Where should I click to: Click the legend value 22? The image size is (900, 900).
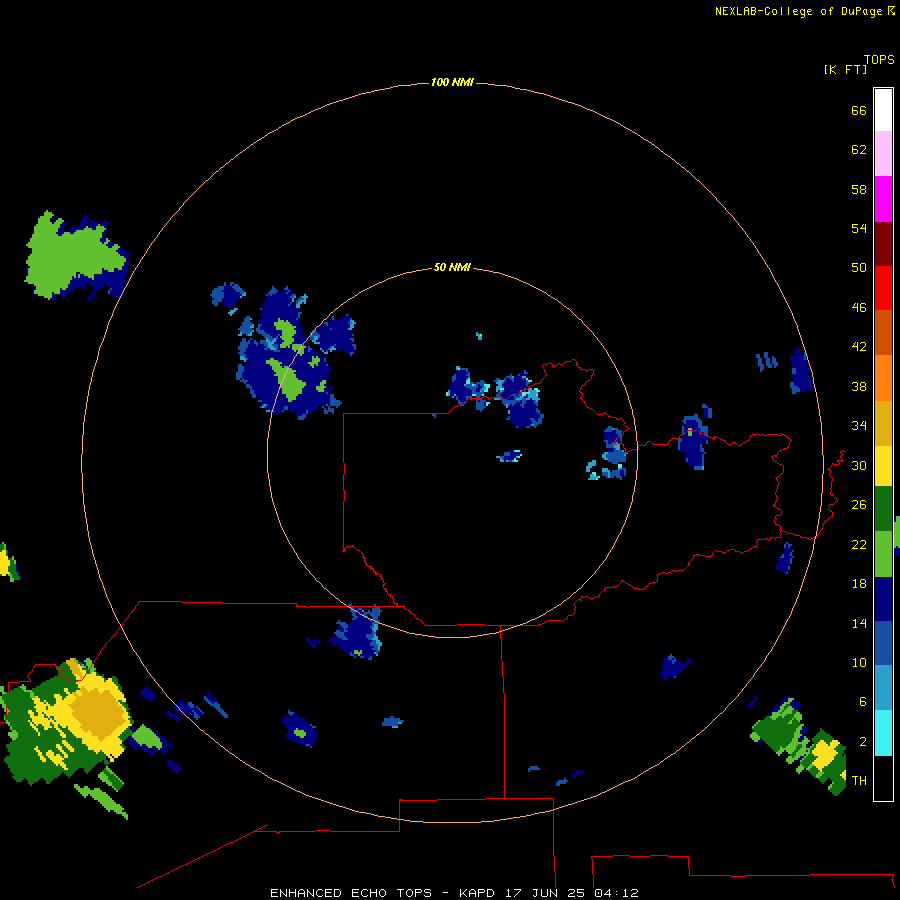pyautogui.click(x=859, y=544)
